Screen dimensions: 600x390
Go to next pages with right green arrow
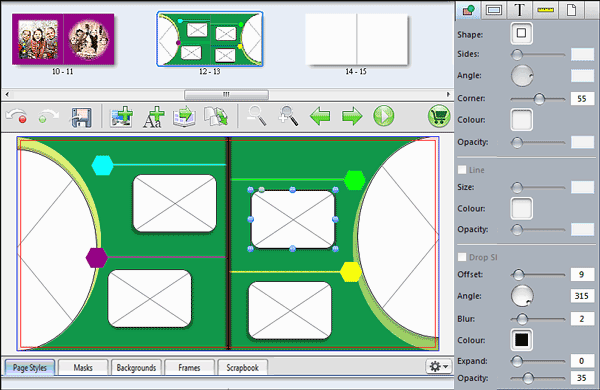pos(352,116)
